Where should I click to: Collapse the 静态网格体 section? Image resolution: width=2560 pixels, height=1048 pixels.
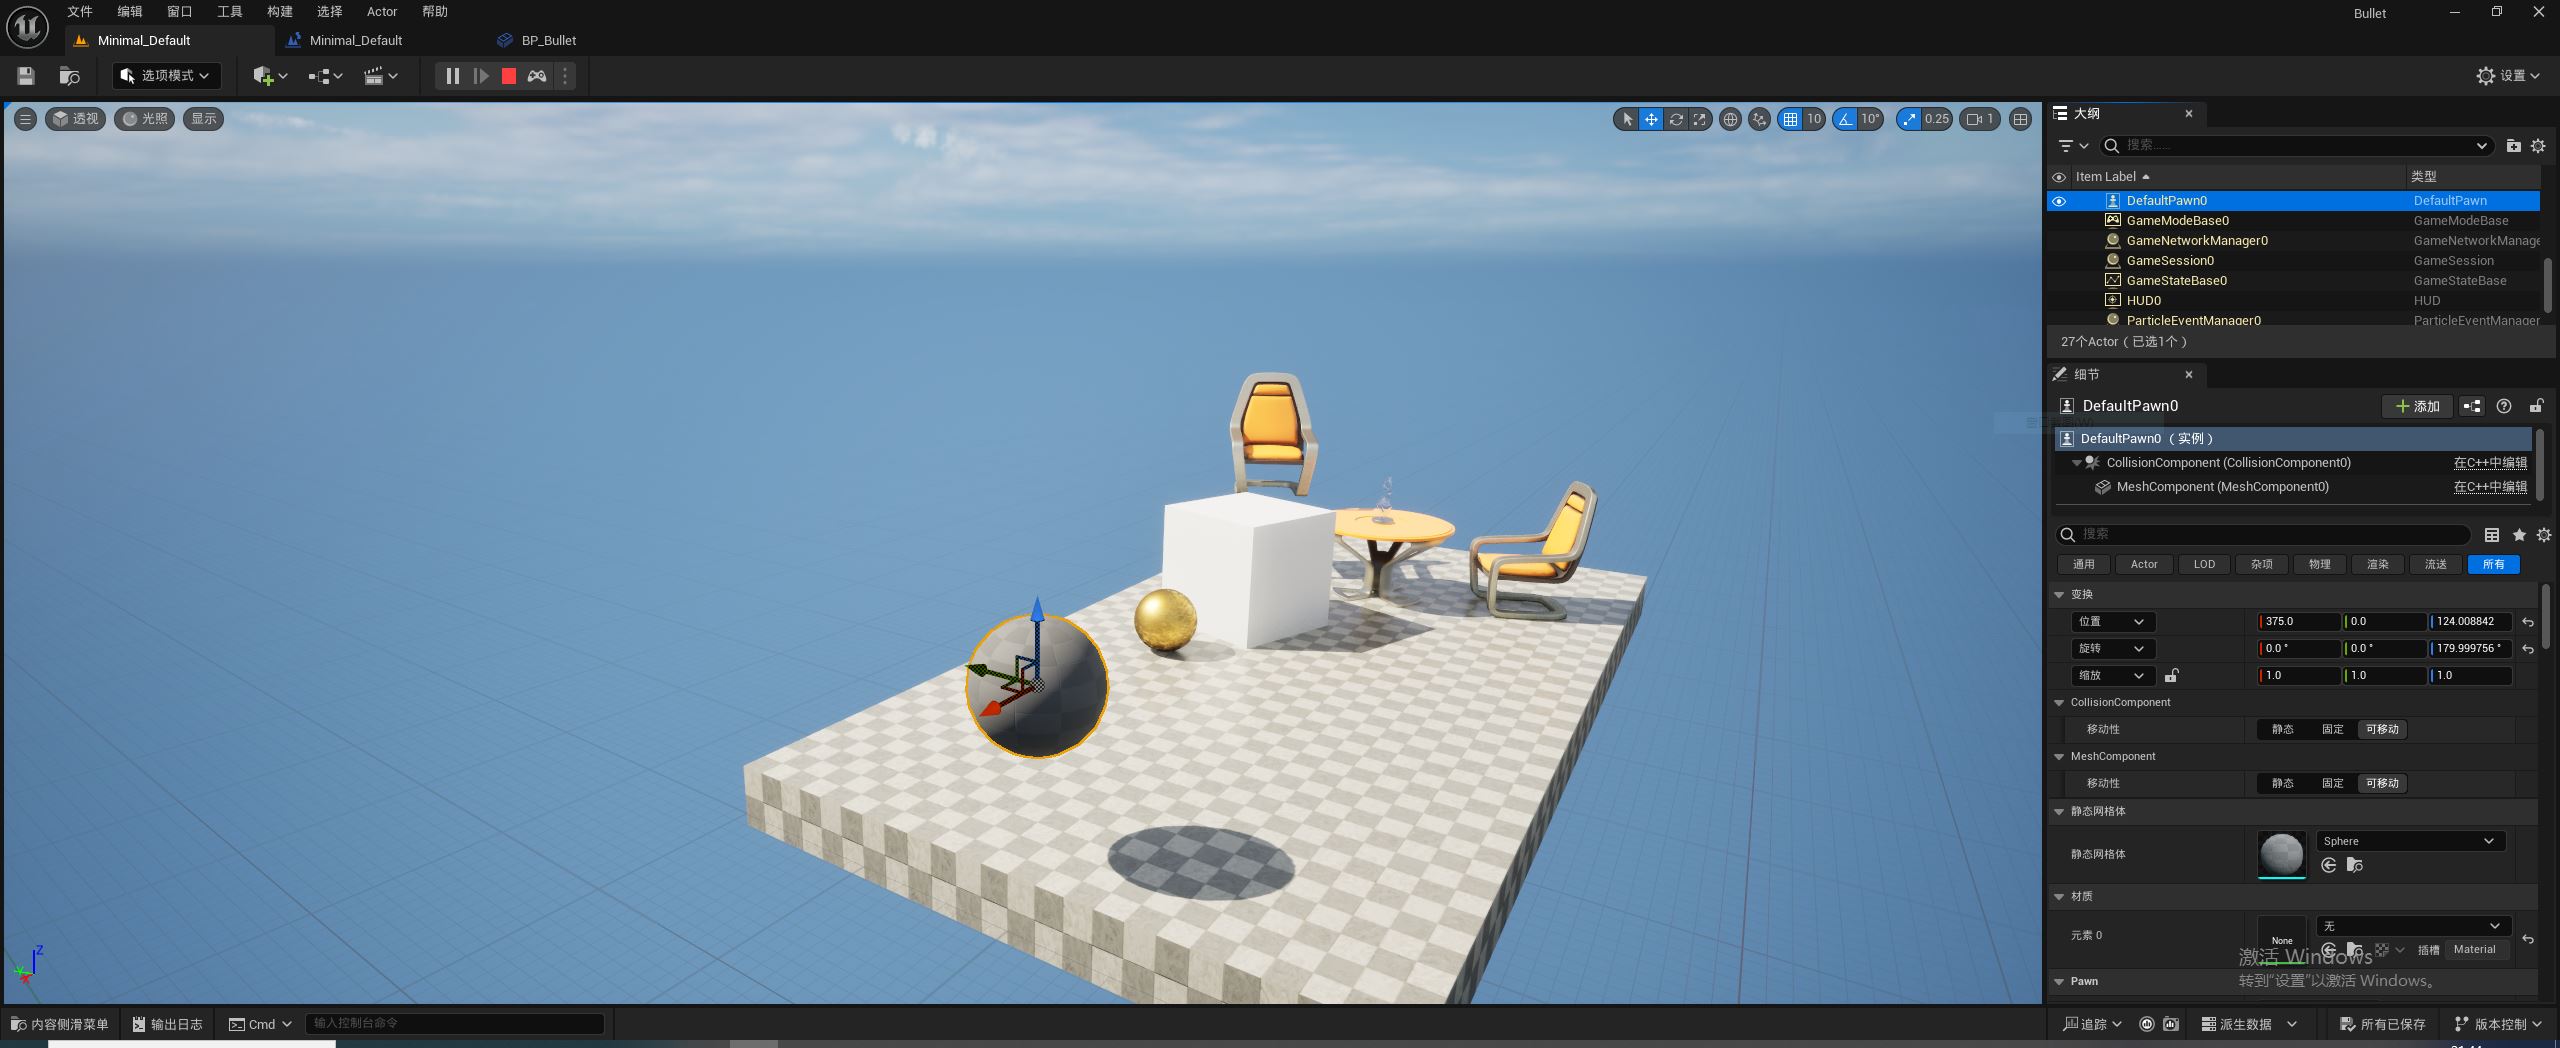[x=2059, y=812]
